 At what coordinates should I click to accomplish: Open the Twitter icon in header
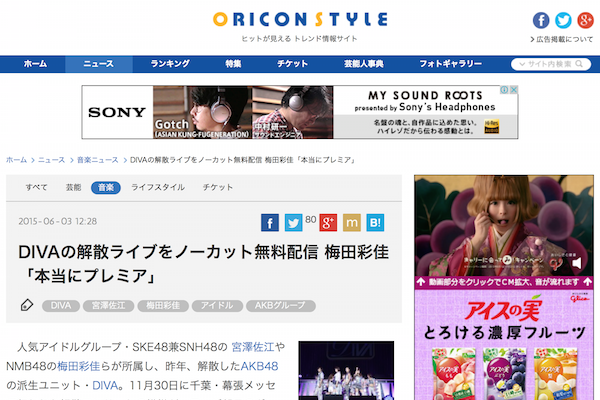pos(563,20)
